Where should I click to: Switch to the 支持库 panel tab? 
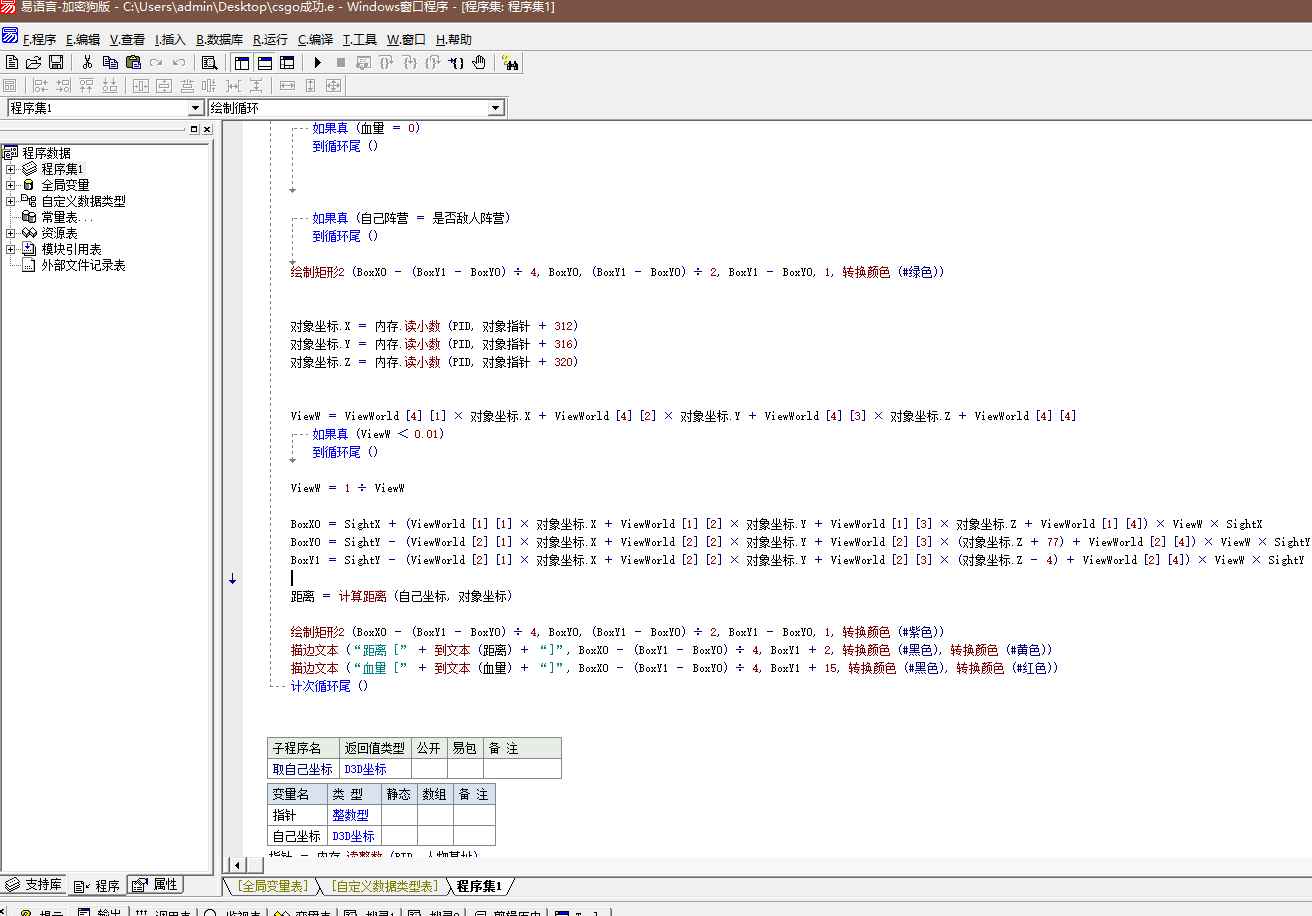pyautogui.click(x=36, y=885)
